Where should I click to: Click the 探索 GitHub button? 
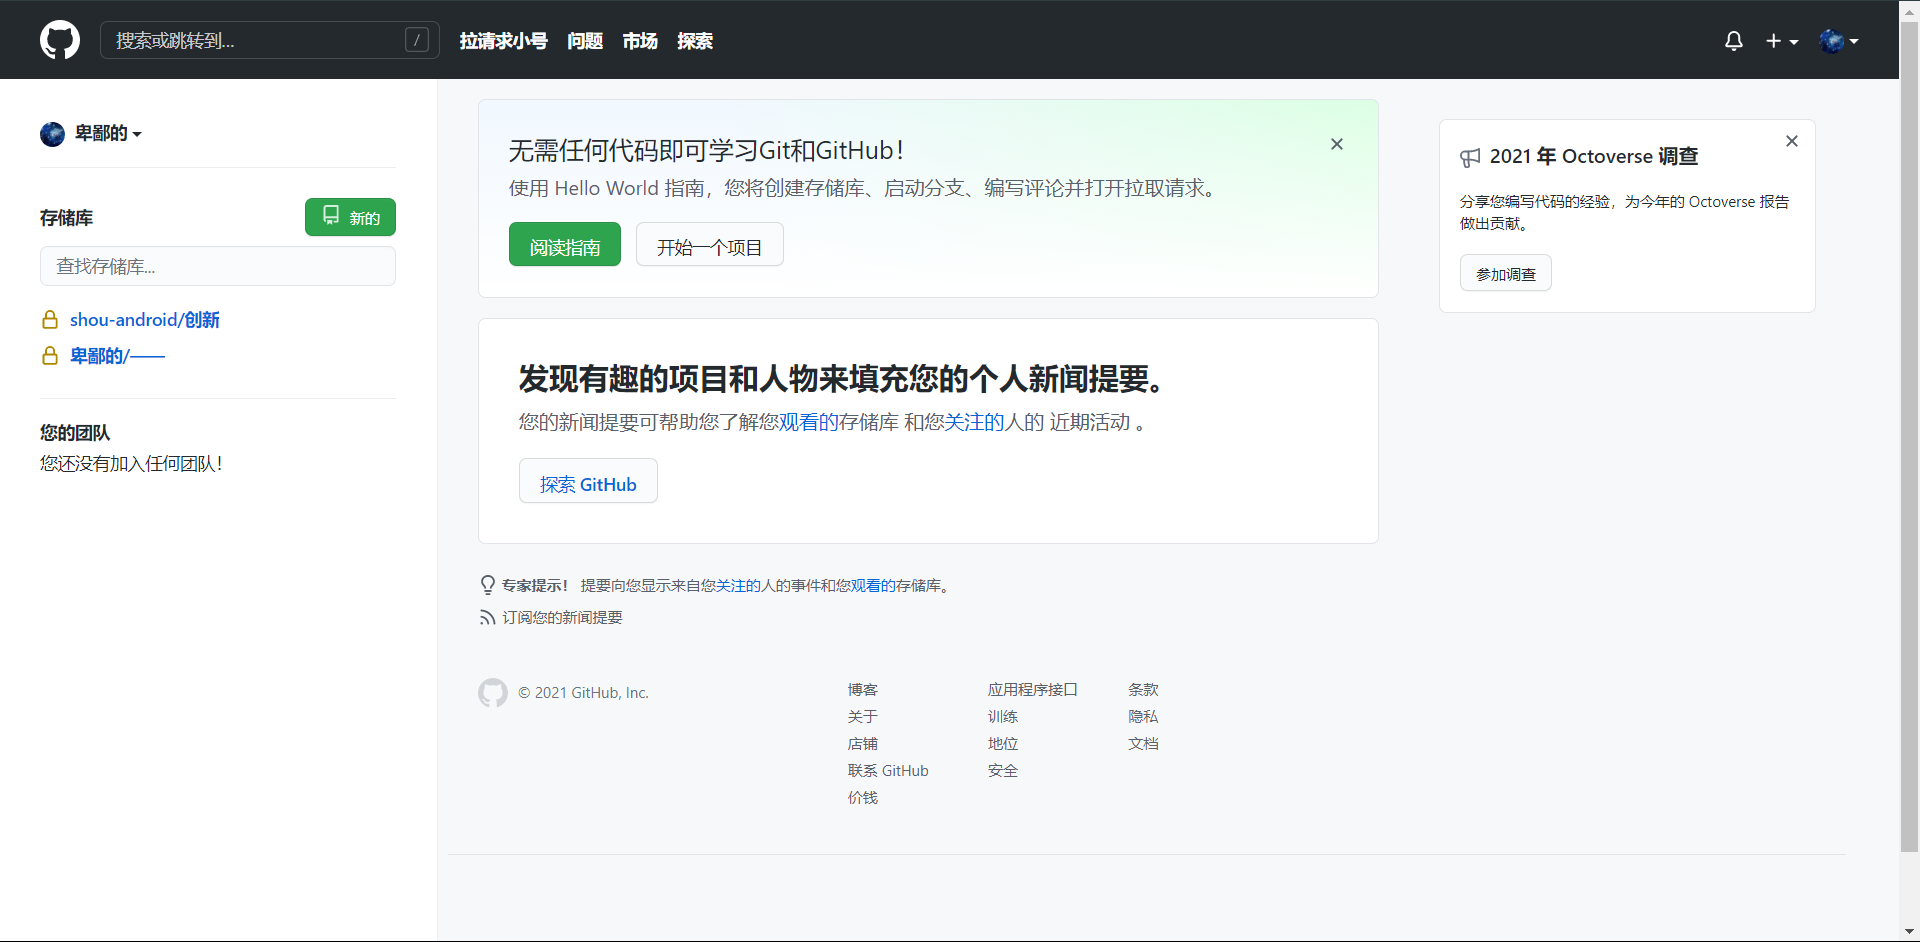(x=588, y=482)
